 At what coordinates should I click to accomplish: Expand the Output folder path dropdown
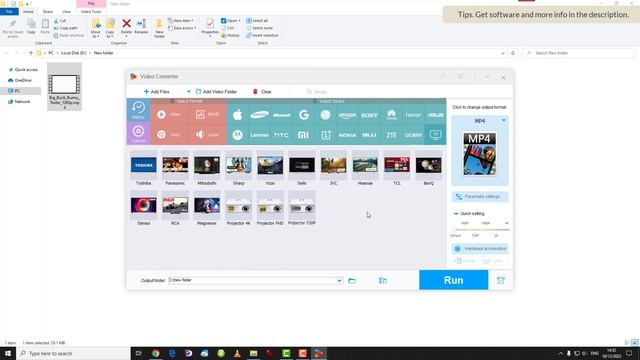click(339, 280)
